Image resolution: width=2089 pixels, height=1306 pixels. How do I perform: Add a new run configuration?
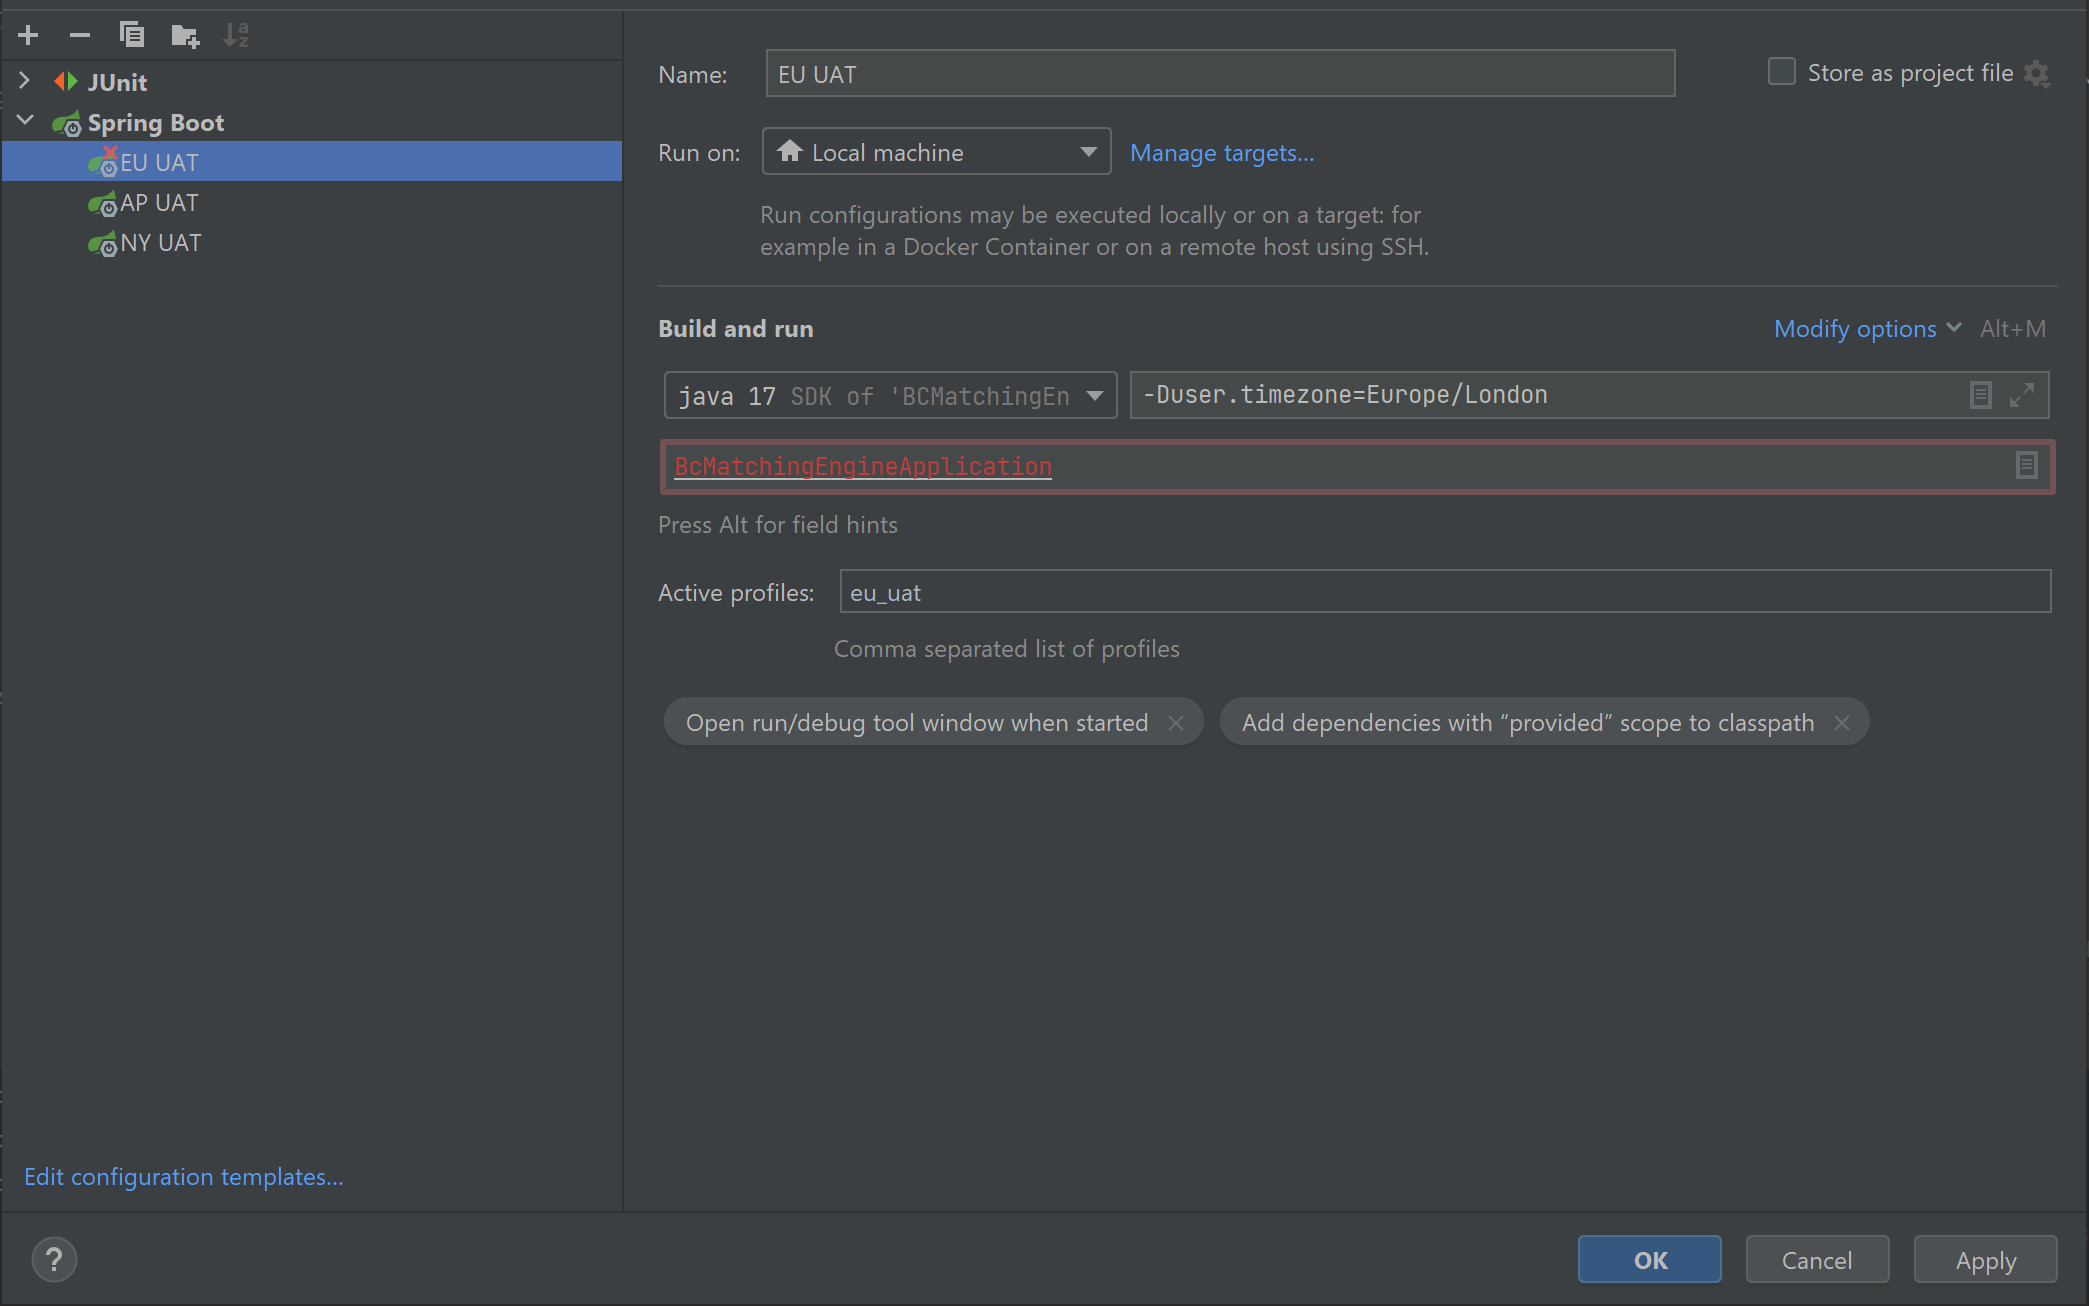[x=28, y=34]
